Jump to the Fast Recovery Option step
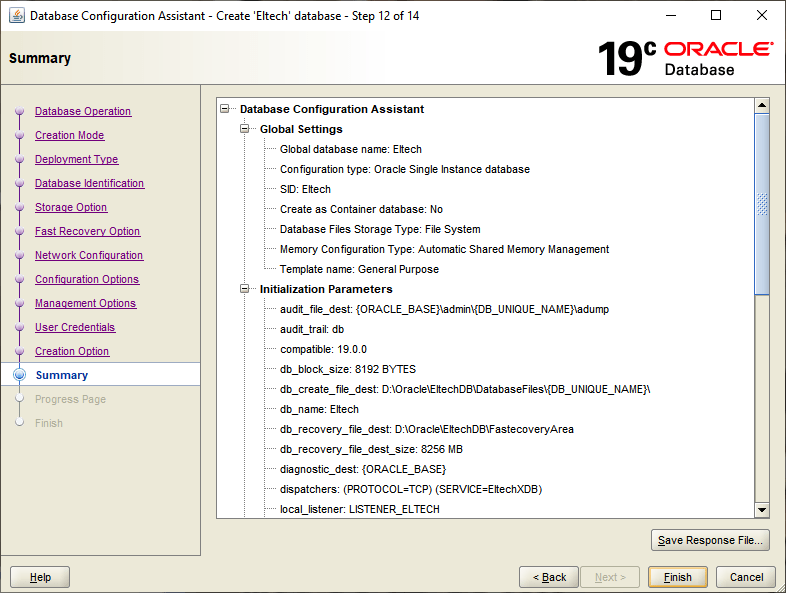The image size is (786, 593). coord(88,232)
